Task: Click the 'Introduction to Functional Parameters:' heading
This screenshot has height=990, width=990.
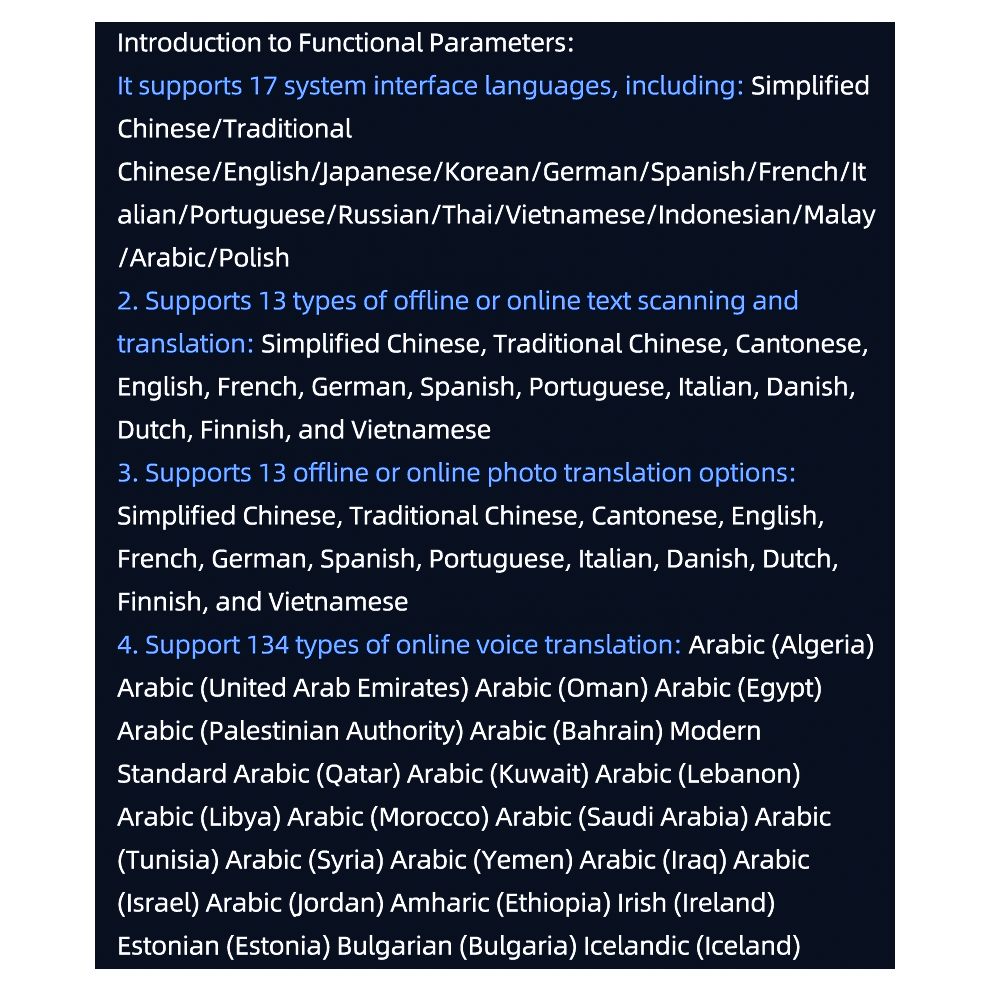Action: 345,43
